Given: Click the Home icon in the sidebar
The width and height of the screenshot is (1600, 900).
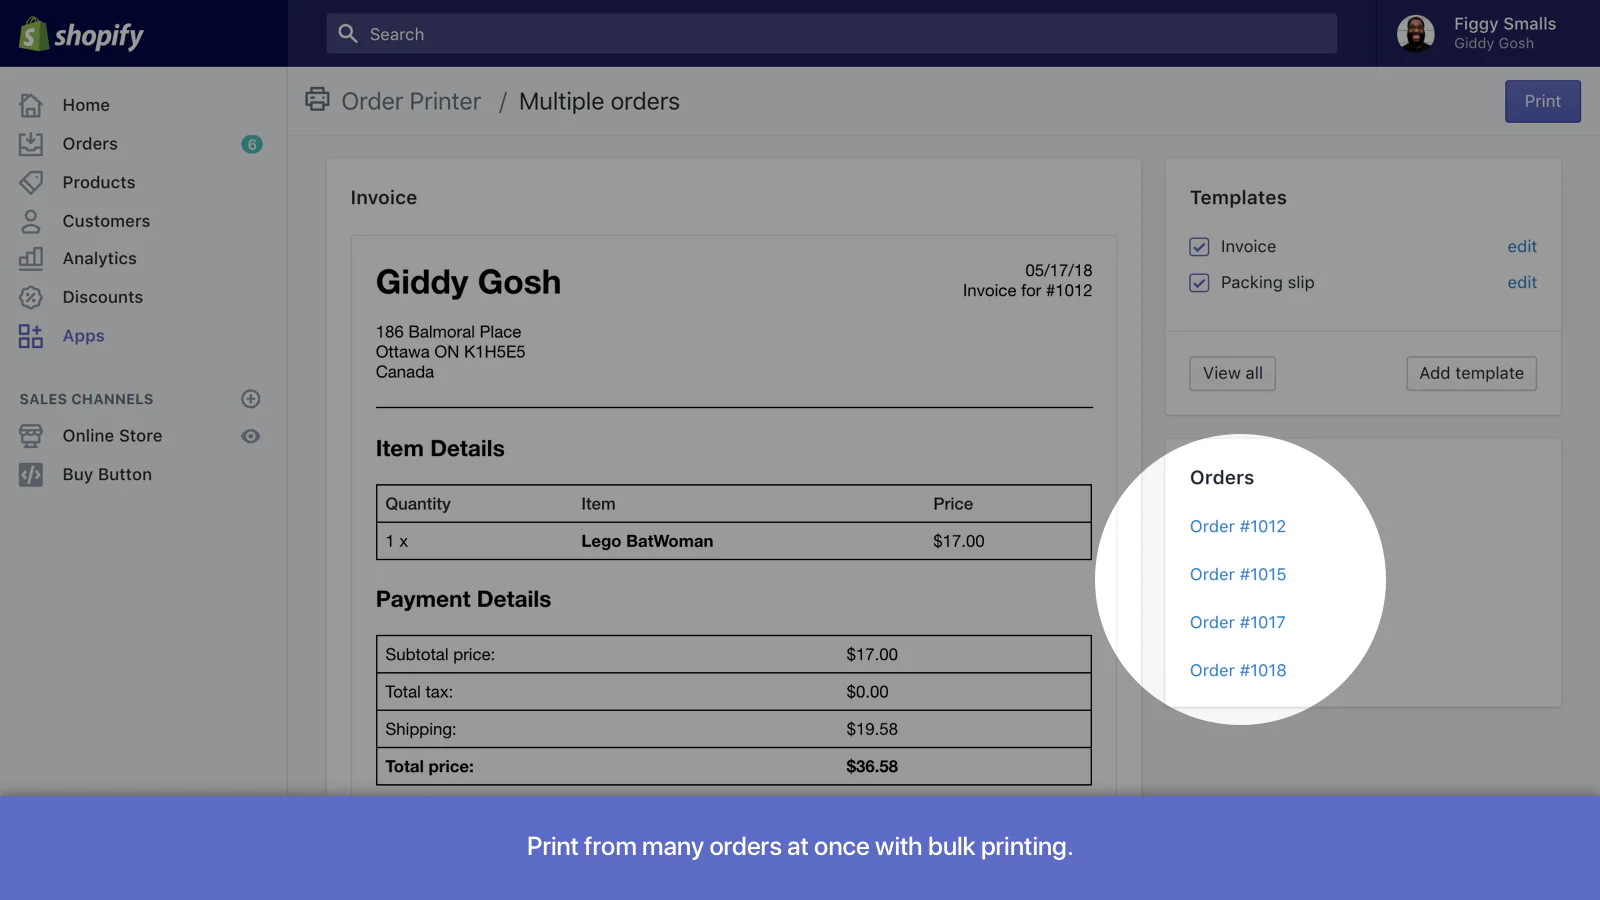Looking at the screenshot, I should click(x=30, y=104).
